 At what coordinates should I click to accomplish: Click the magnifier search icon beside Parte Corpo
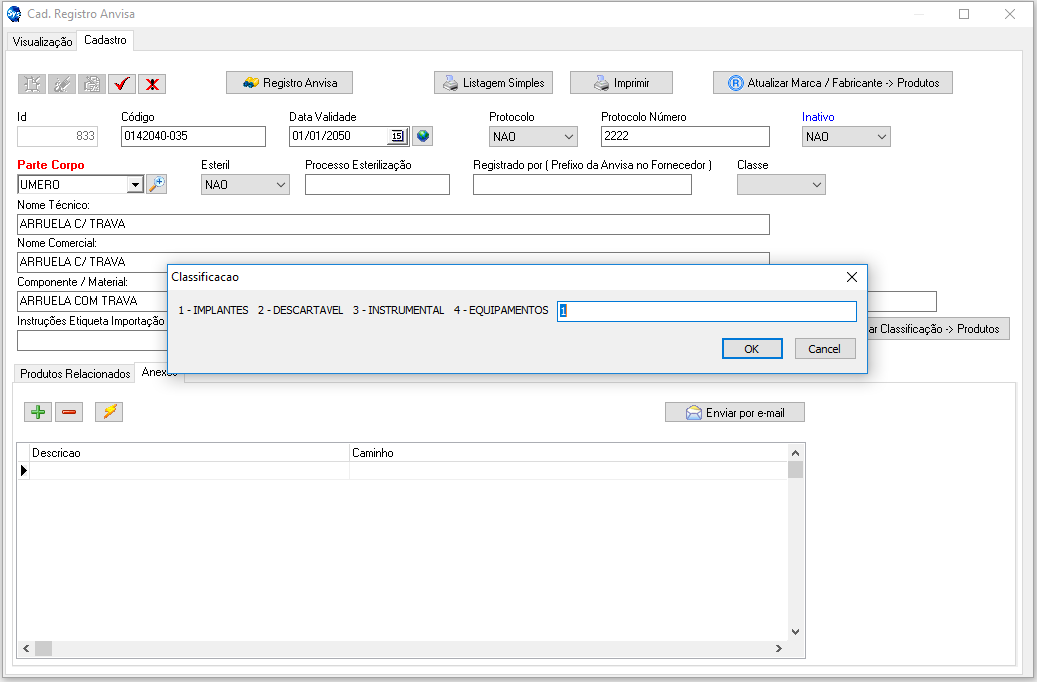157,184
